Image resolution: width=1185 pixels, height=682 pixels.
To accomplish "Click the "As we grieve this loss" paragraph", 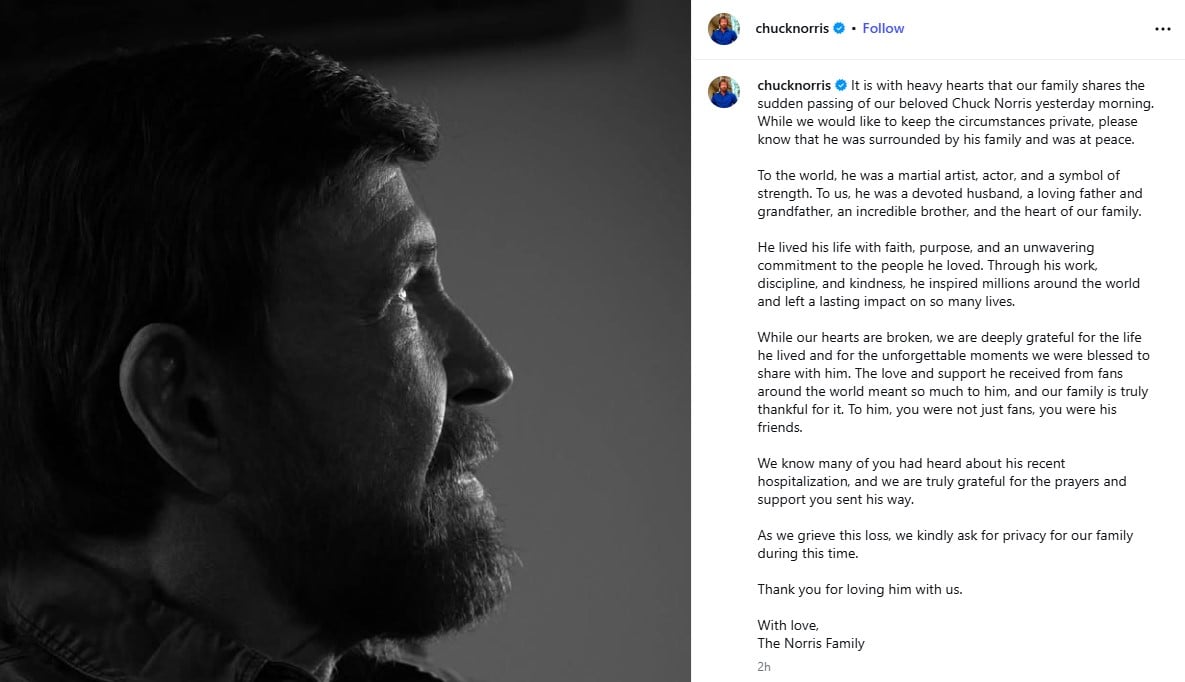I will [945, 544].
